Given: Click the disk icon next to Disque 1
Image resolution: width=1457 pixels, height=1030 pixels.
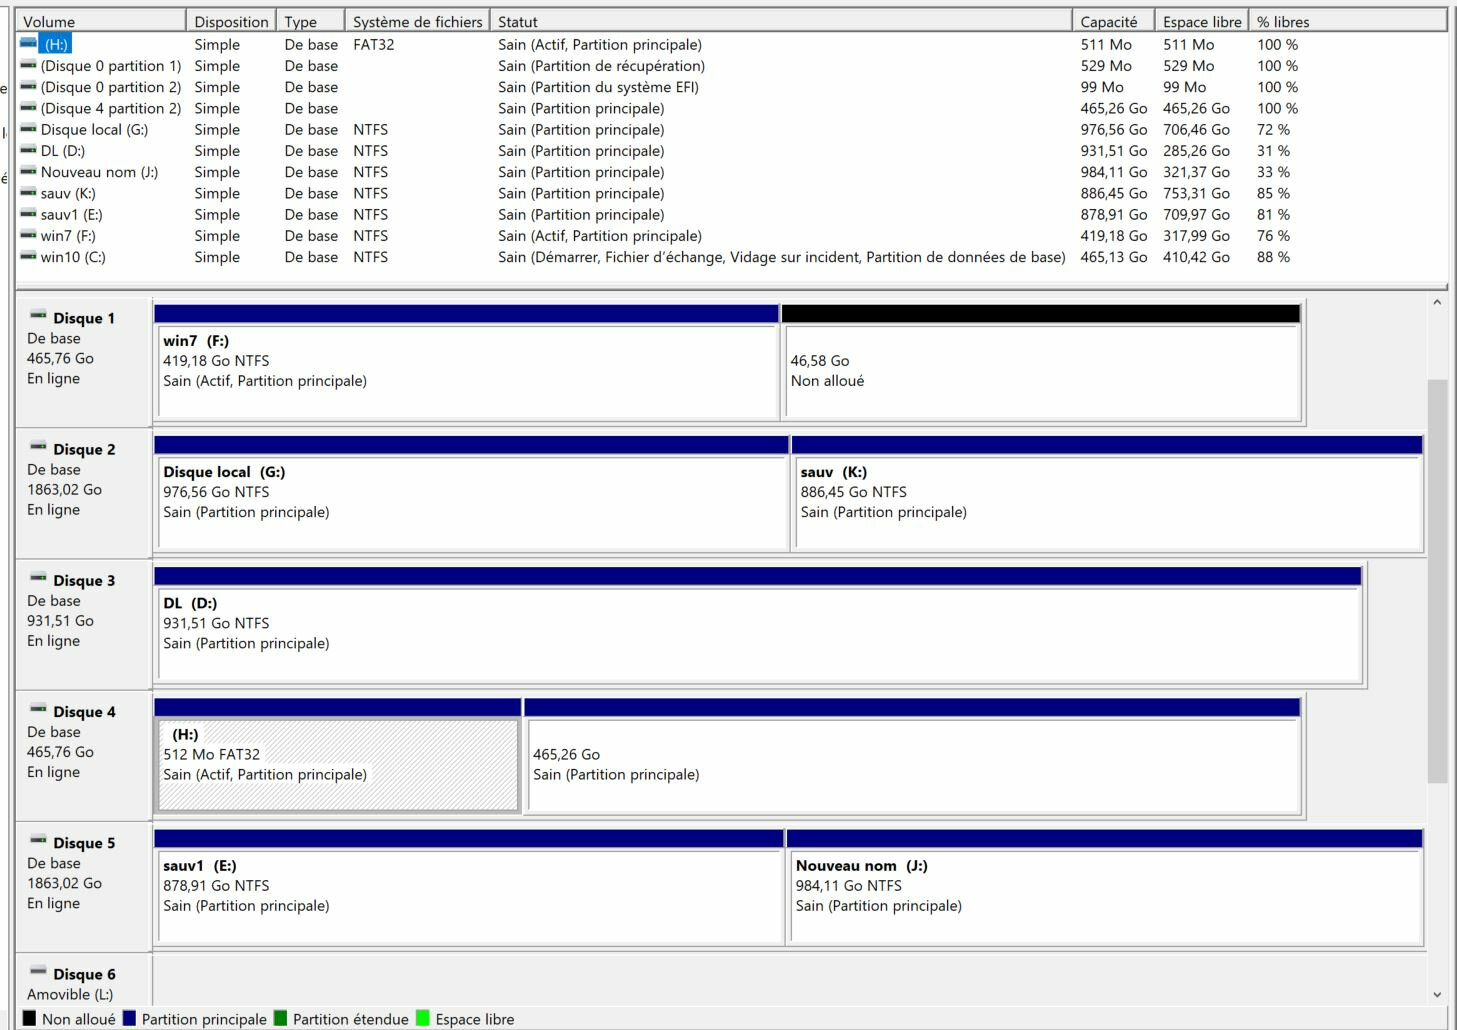Looking at the screenshot, I should pos(38,316).
